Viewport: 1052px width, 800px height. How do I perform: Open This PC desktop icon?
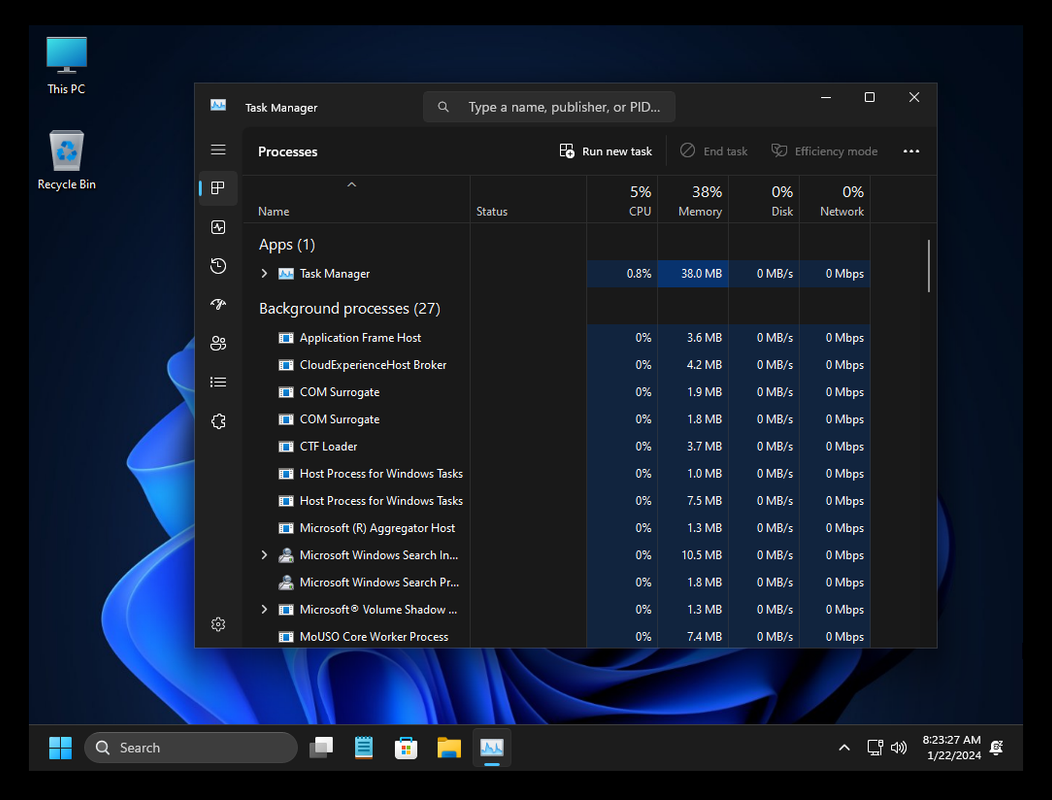click(66, 65)
